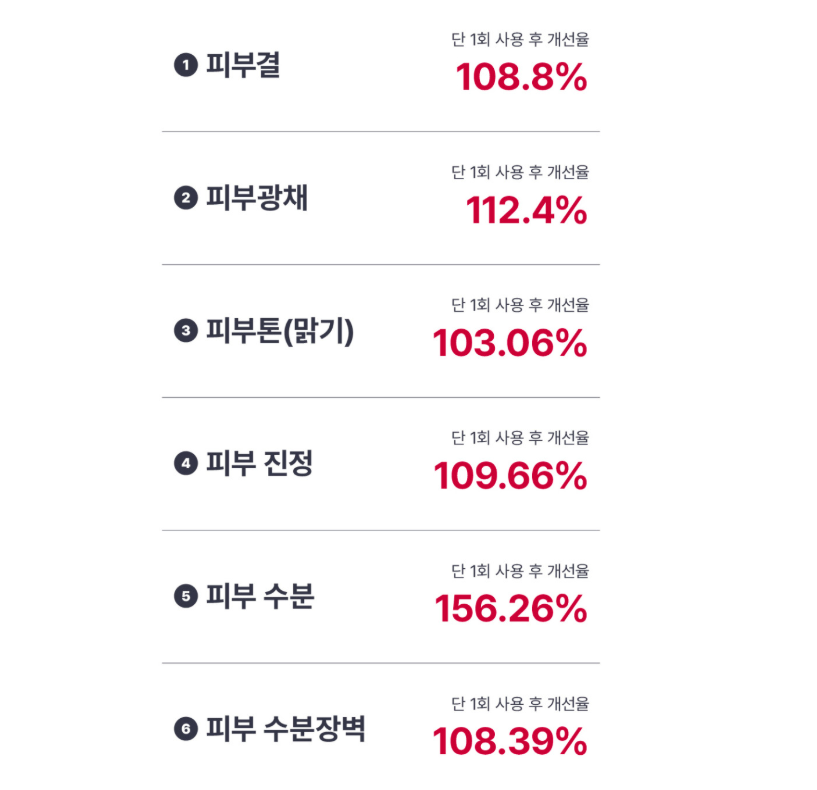
Task: Click the 108.8% improvement figure
Action: (521, 78)
